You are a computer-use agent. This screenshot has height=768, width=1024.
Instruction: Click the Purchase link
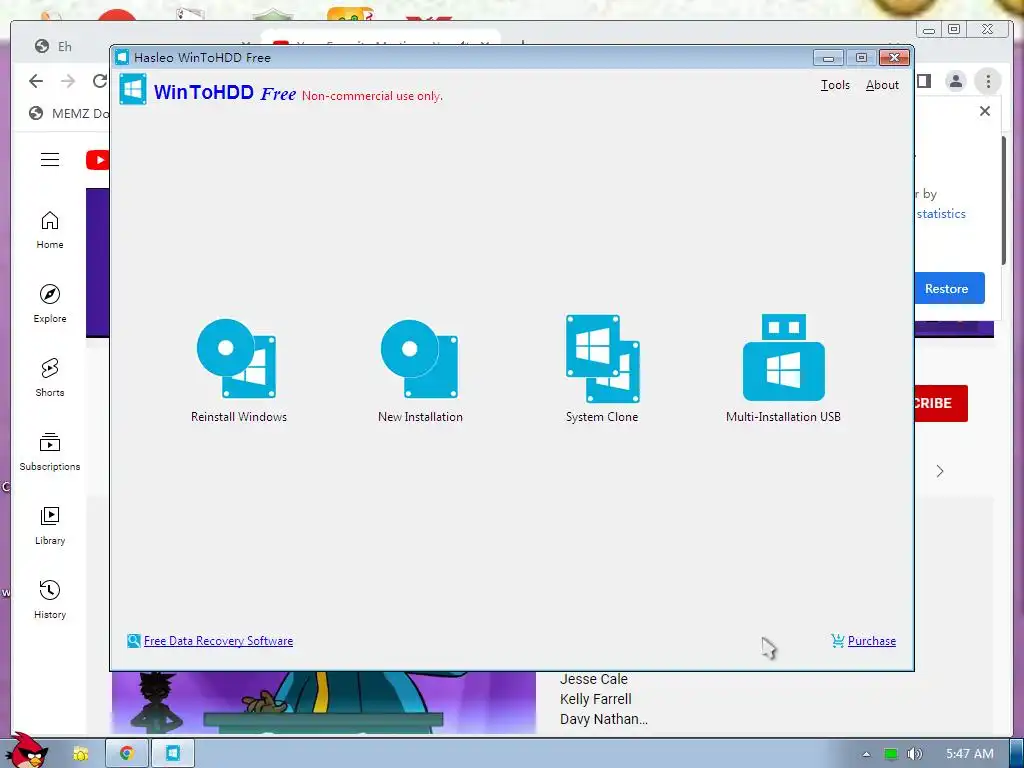tap(872, 641)
